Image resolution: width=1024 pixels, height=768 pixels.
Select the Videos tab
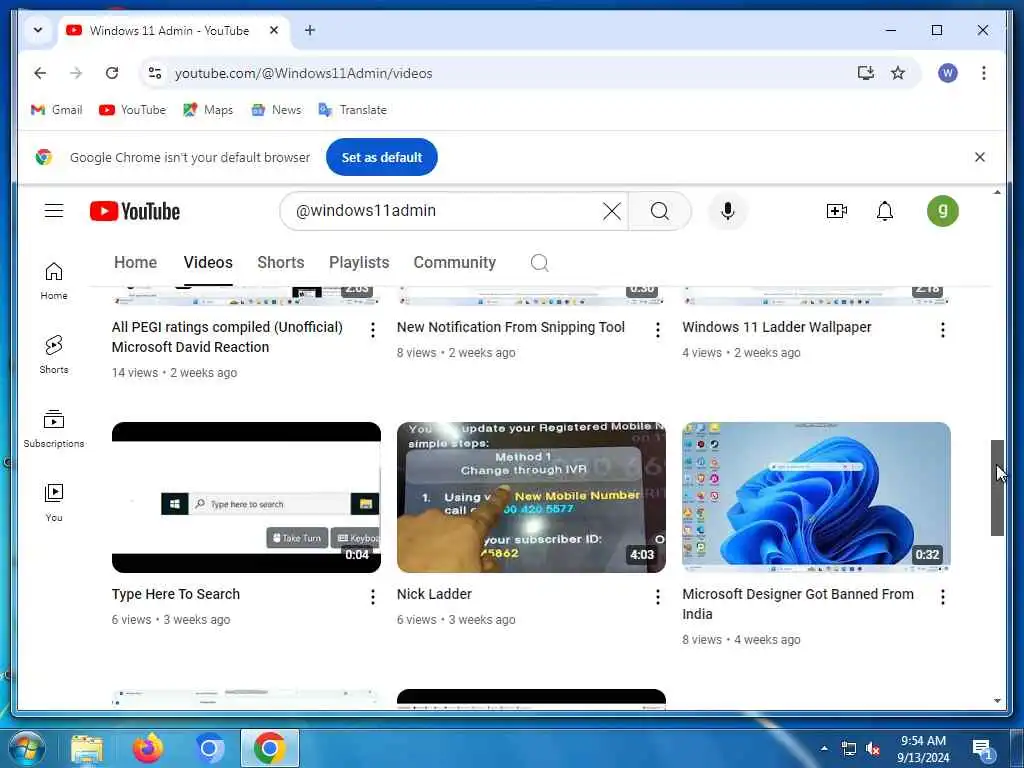(208, 263)
